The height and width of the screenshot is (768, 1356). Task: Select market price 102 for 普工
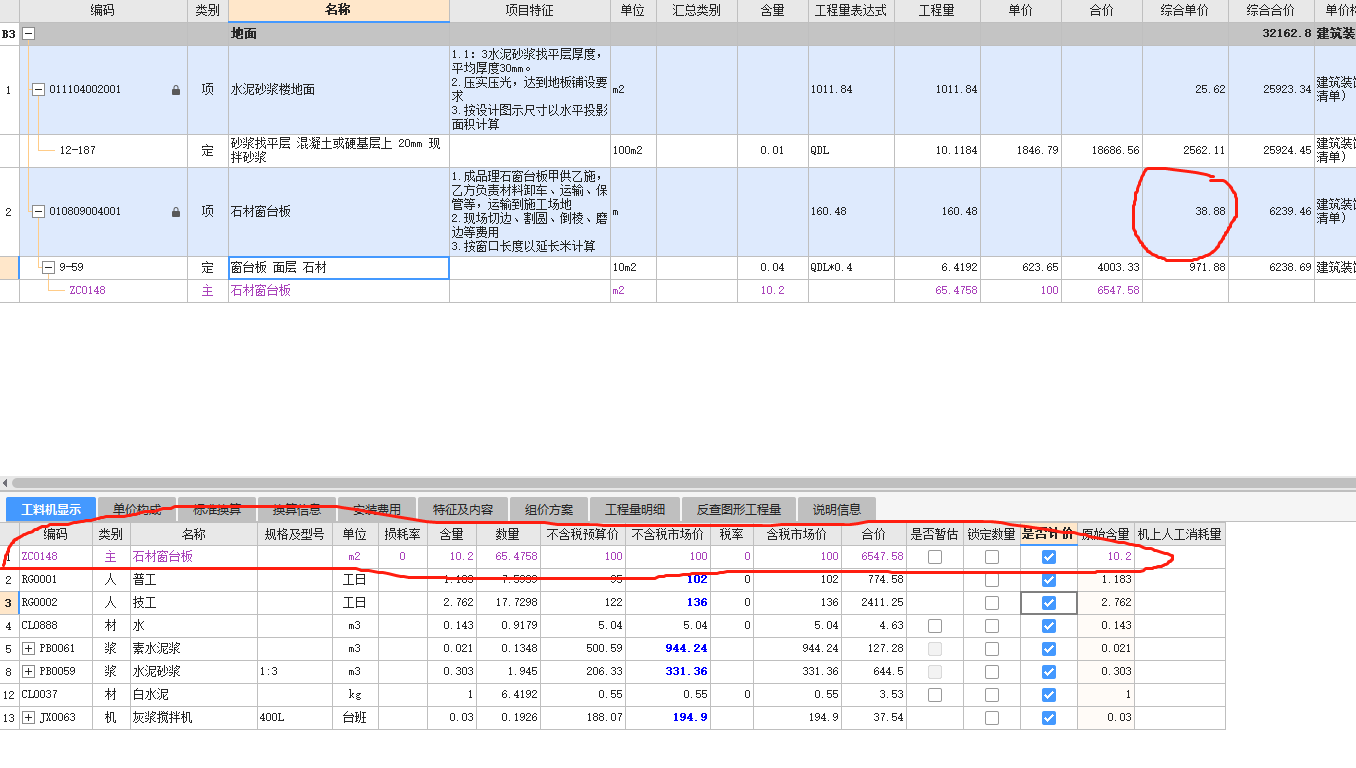click(x=668, y=580)
